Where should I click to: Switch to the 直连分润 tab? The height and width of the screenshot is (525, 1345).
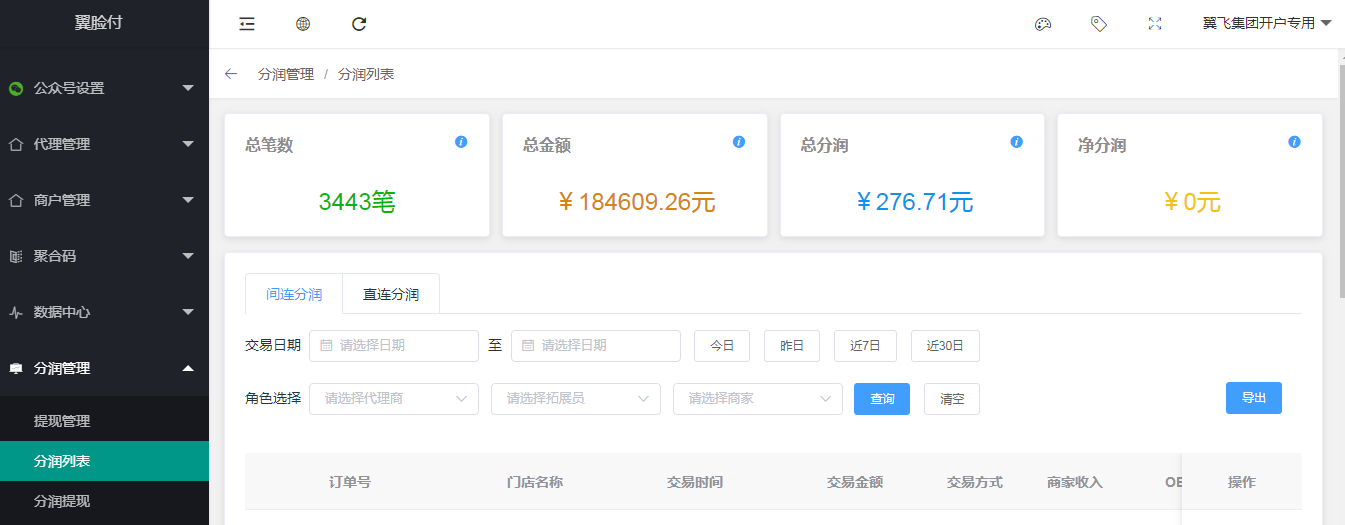[391, 294]
